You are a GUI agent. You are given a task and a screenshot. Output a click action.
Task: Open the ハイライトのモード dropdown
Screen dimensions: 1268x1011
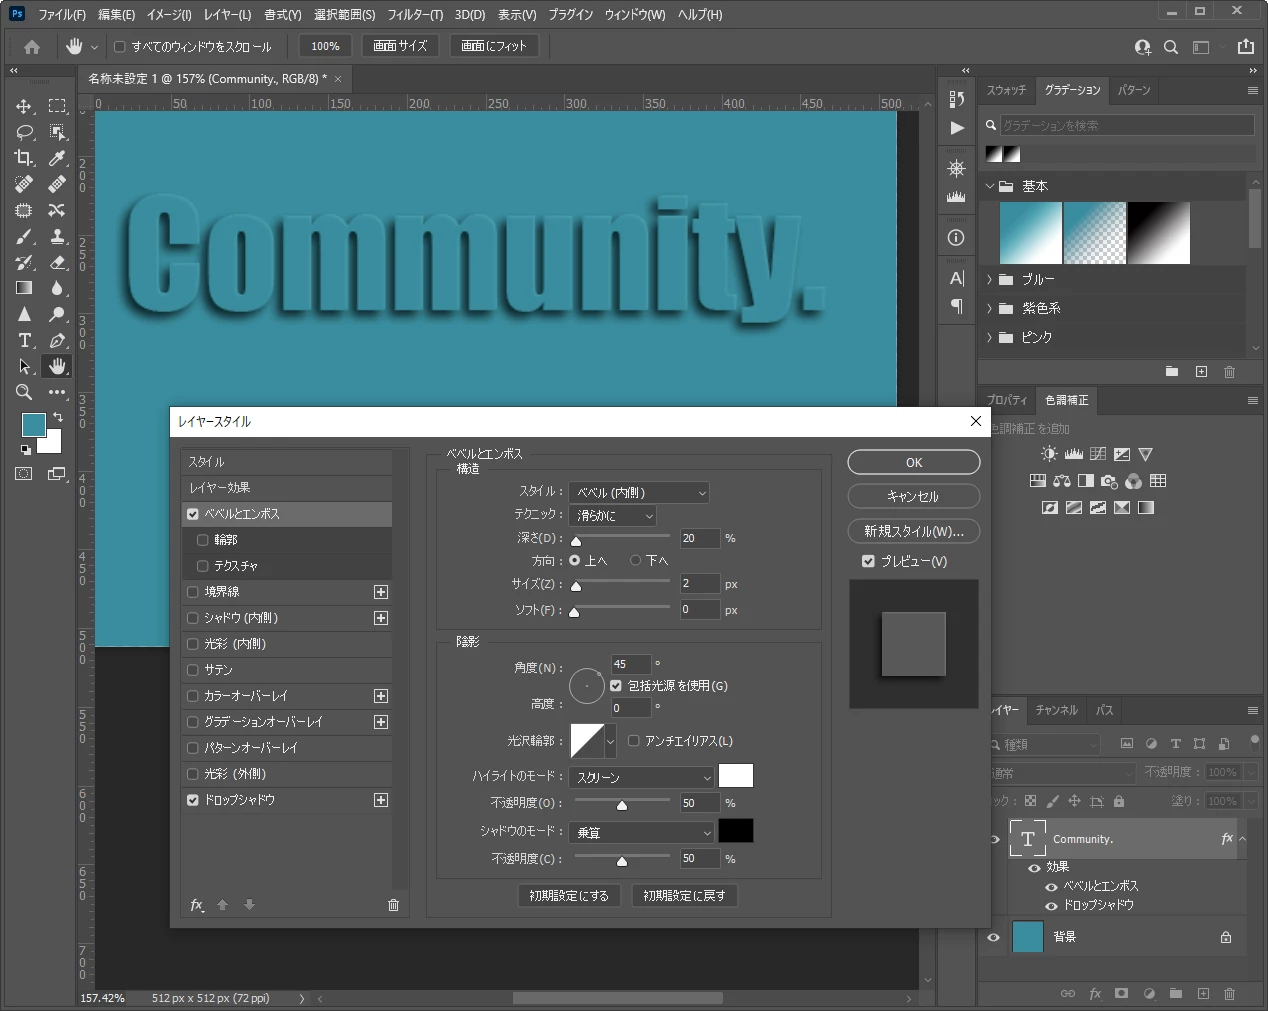641,777
